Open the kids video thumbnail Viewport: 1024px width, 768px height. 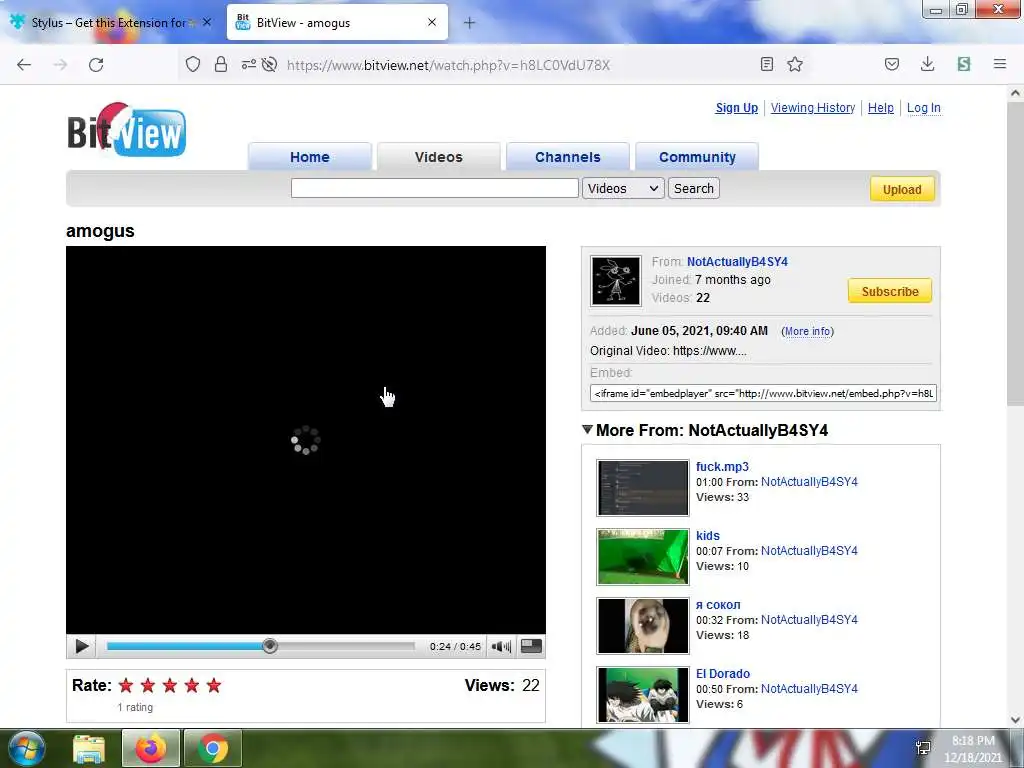pyautogui.click(x=643, y=556)
